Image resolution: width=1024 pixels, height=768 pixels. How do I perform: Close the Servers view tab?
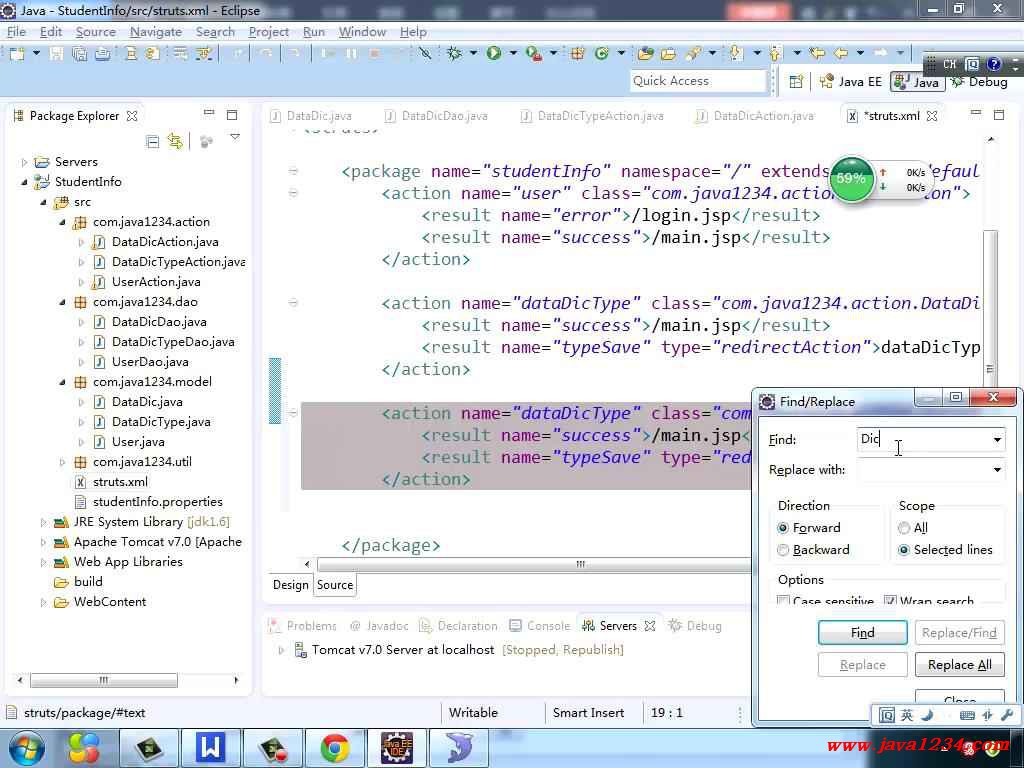(x=650, y=626)
